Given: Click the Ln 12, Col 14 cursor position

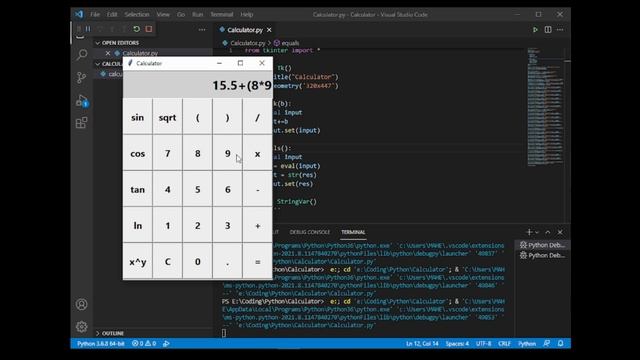Looking at the screenshot, I should [422, 344].
